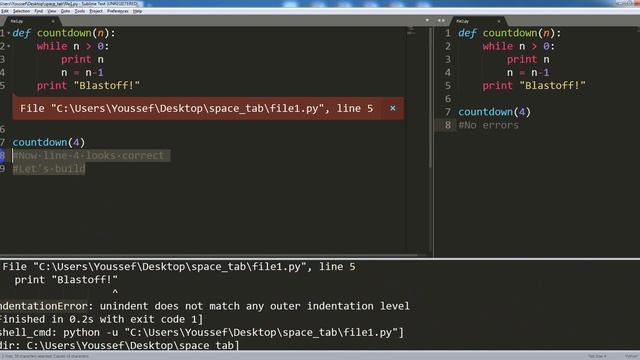This screenshot has width=640, height=360.
Task: Open the Edit menu
Action: [5, 11]
